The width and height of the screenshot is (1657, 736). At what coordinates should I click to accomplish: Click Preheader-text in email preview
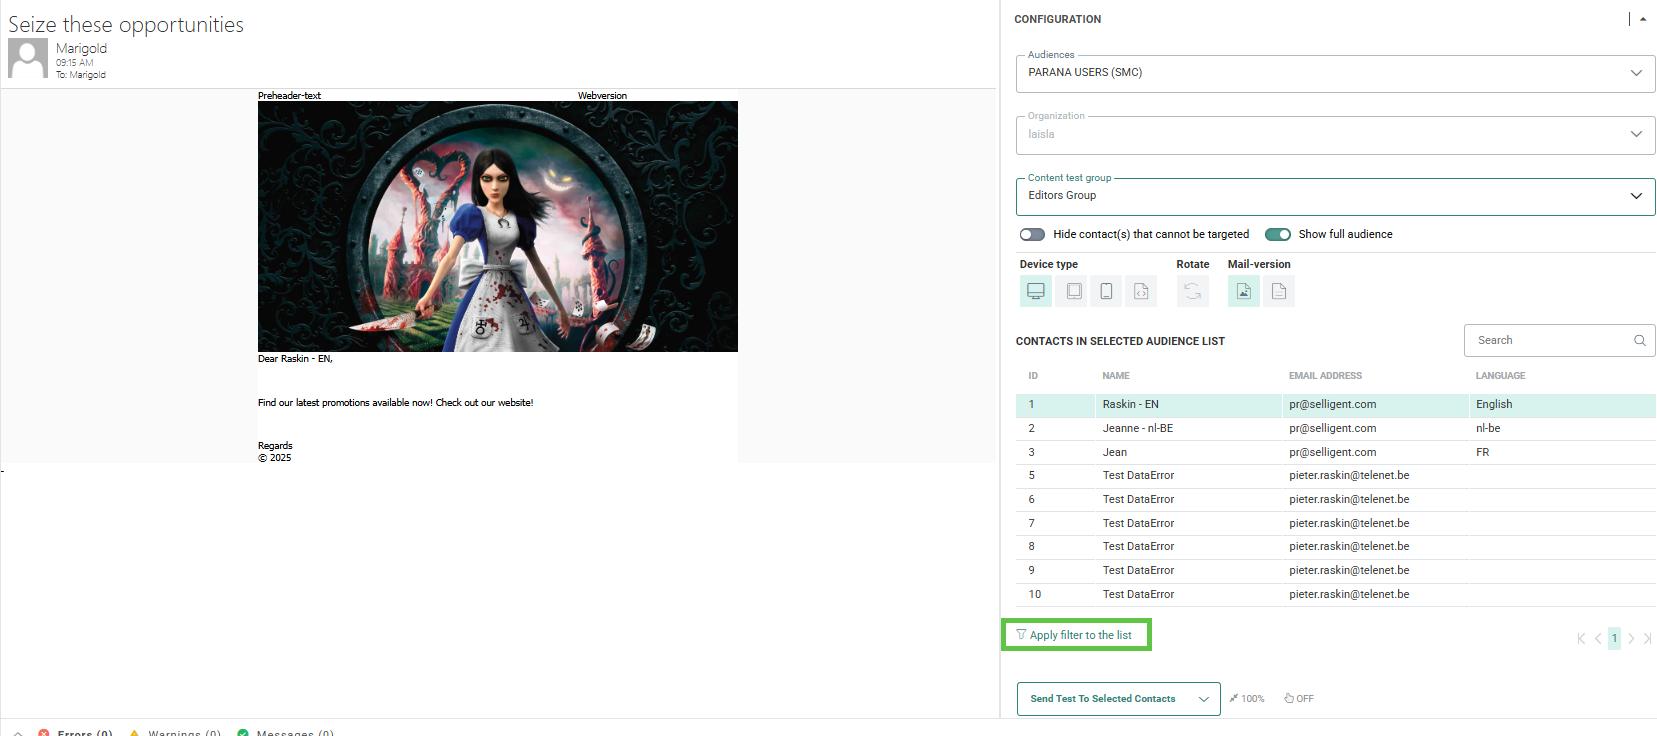coord(289,96)
